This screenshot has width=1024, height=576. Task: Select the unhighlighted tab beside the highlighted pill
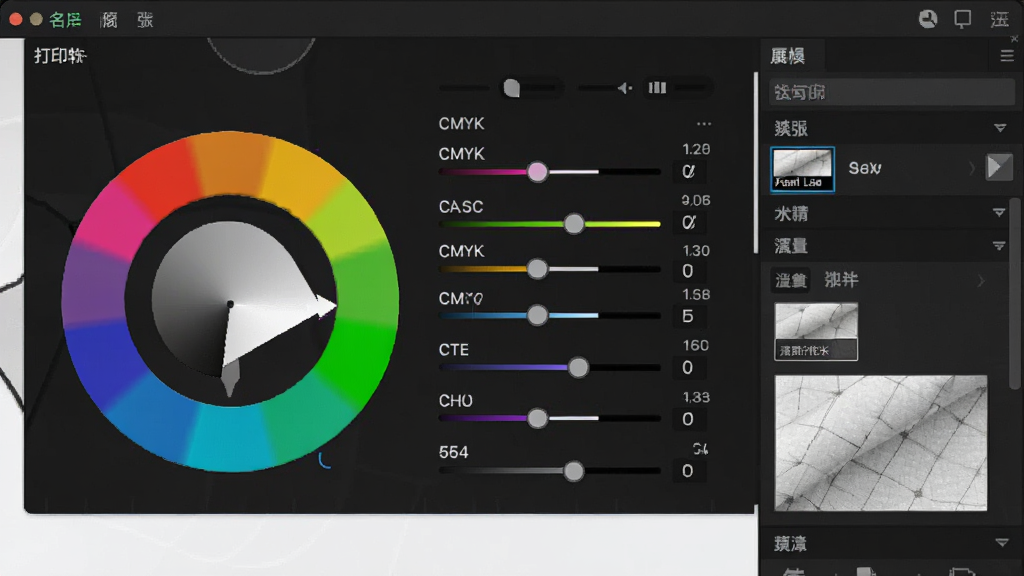tap(841, 280)
